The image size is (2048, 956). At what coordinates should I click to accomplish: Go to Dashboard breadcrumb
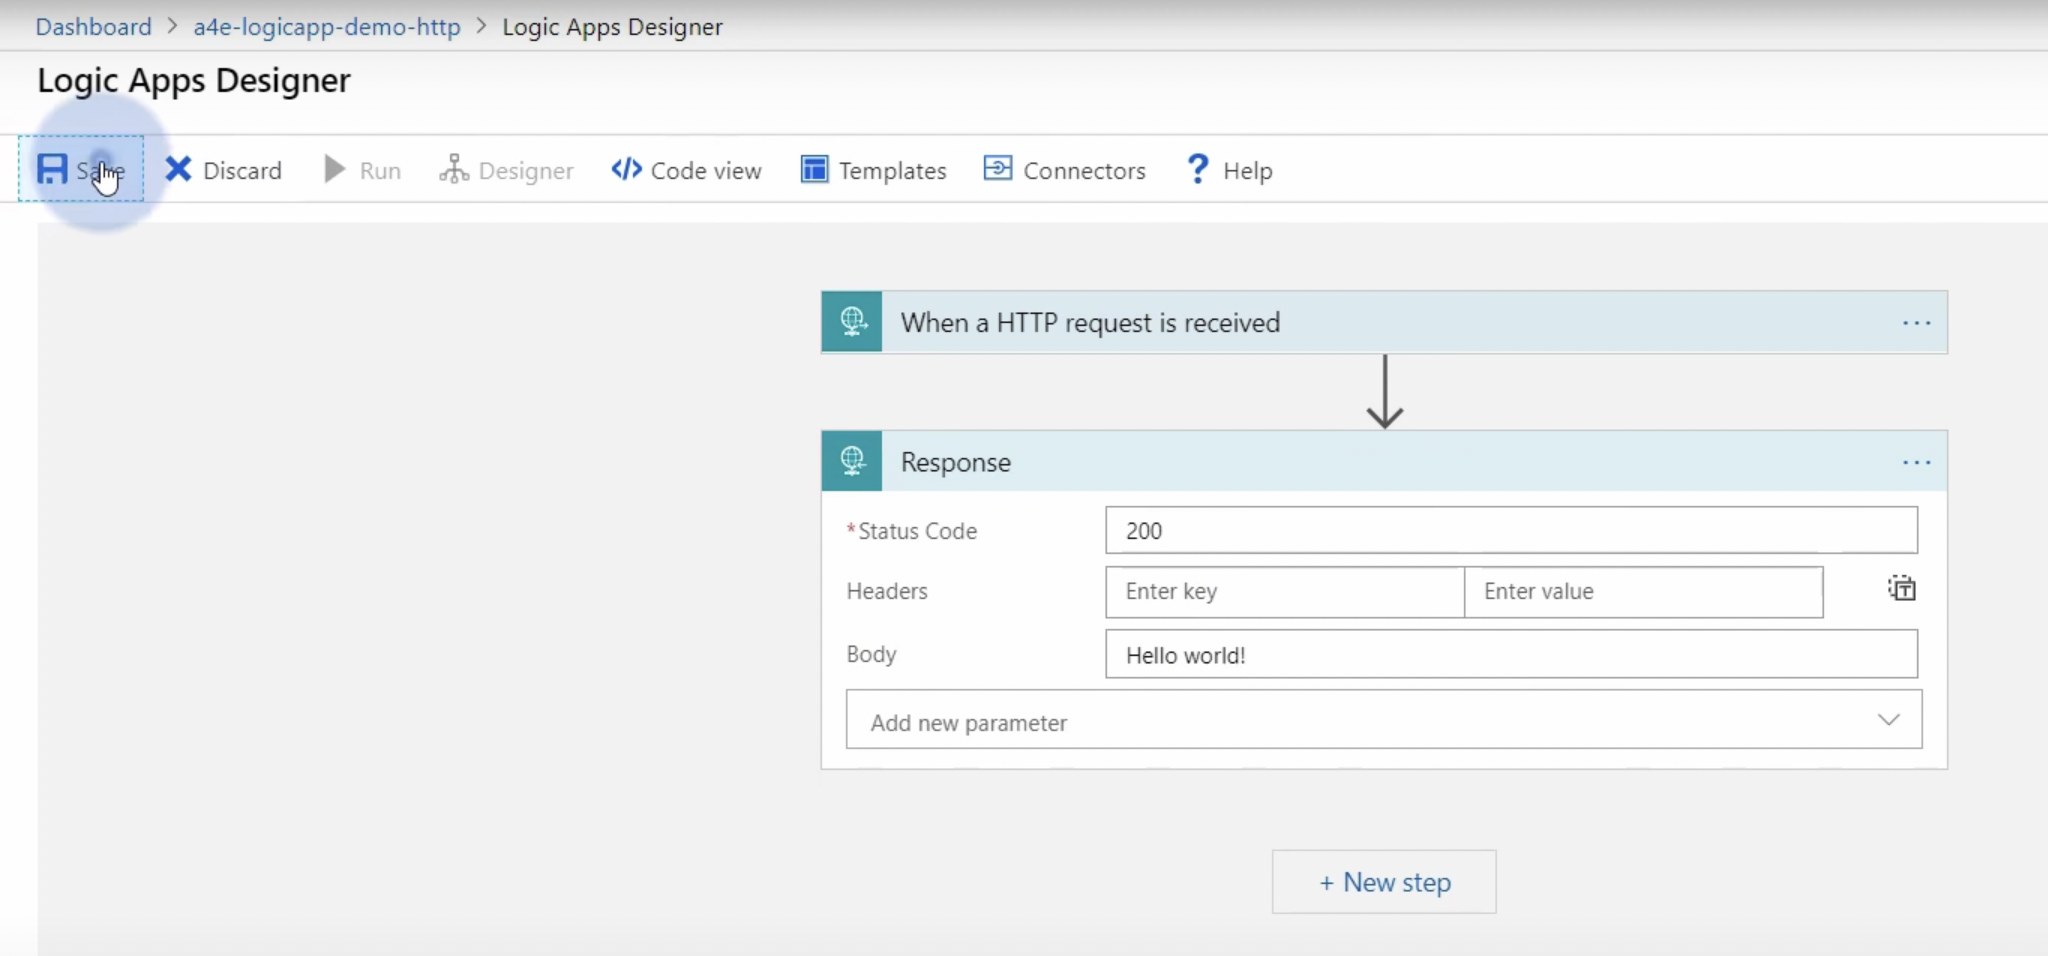tap(94, 27)
